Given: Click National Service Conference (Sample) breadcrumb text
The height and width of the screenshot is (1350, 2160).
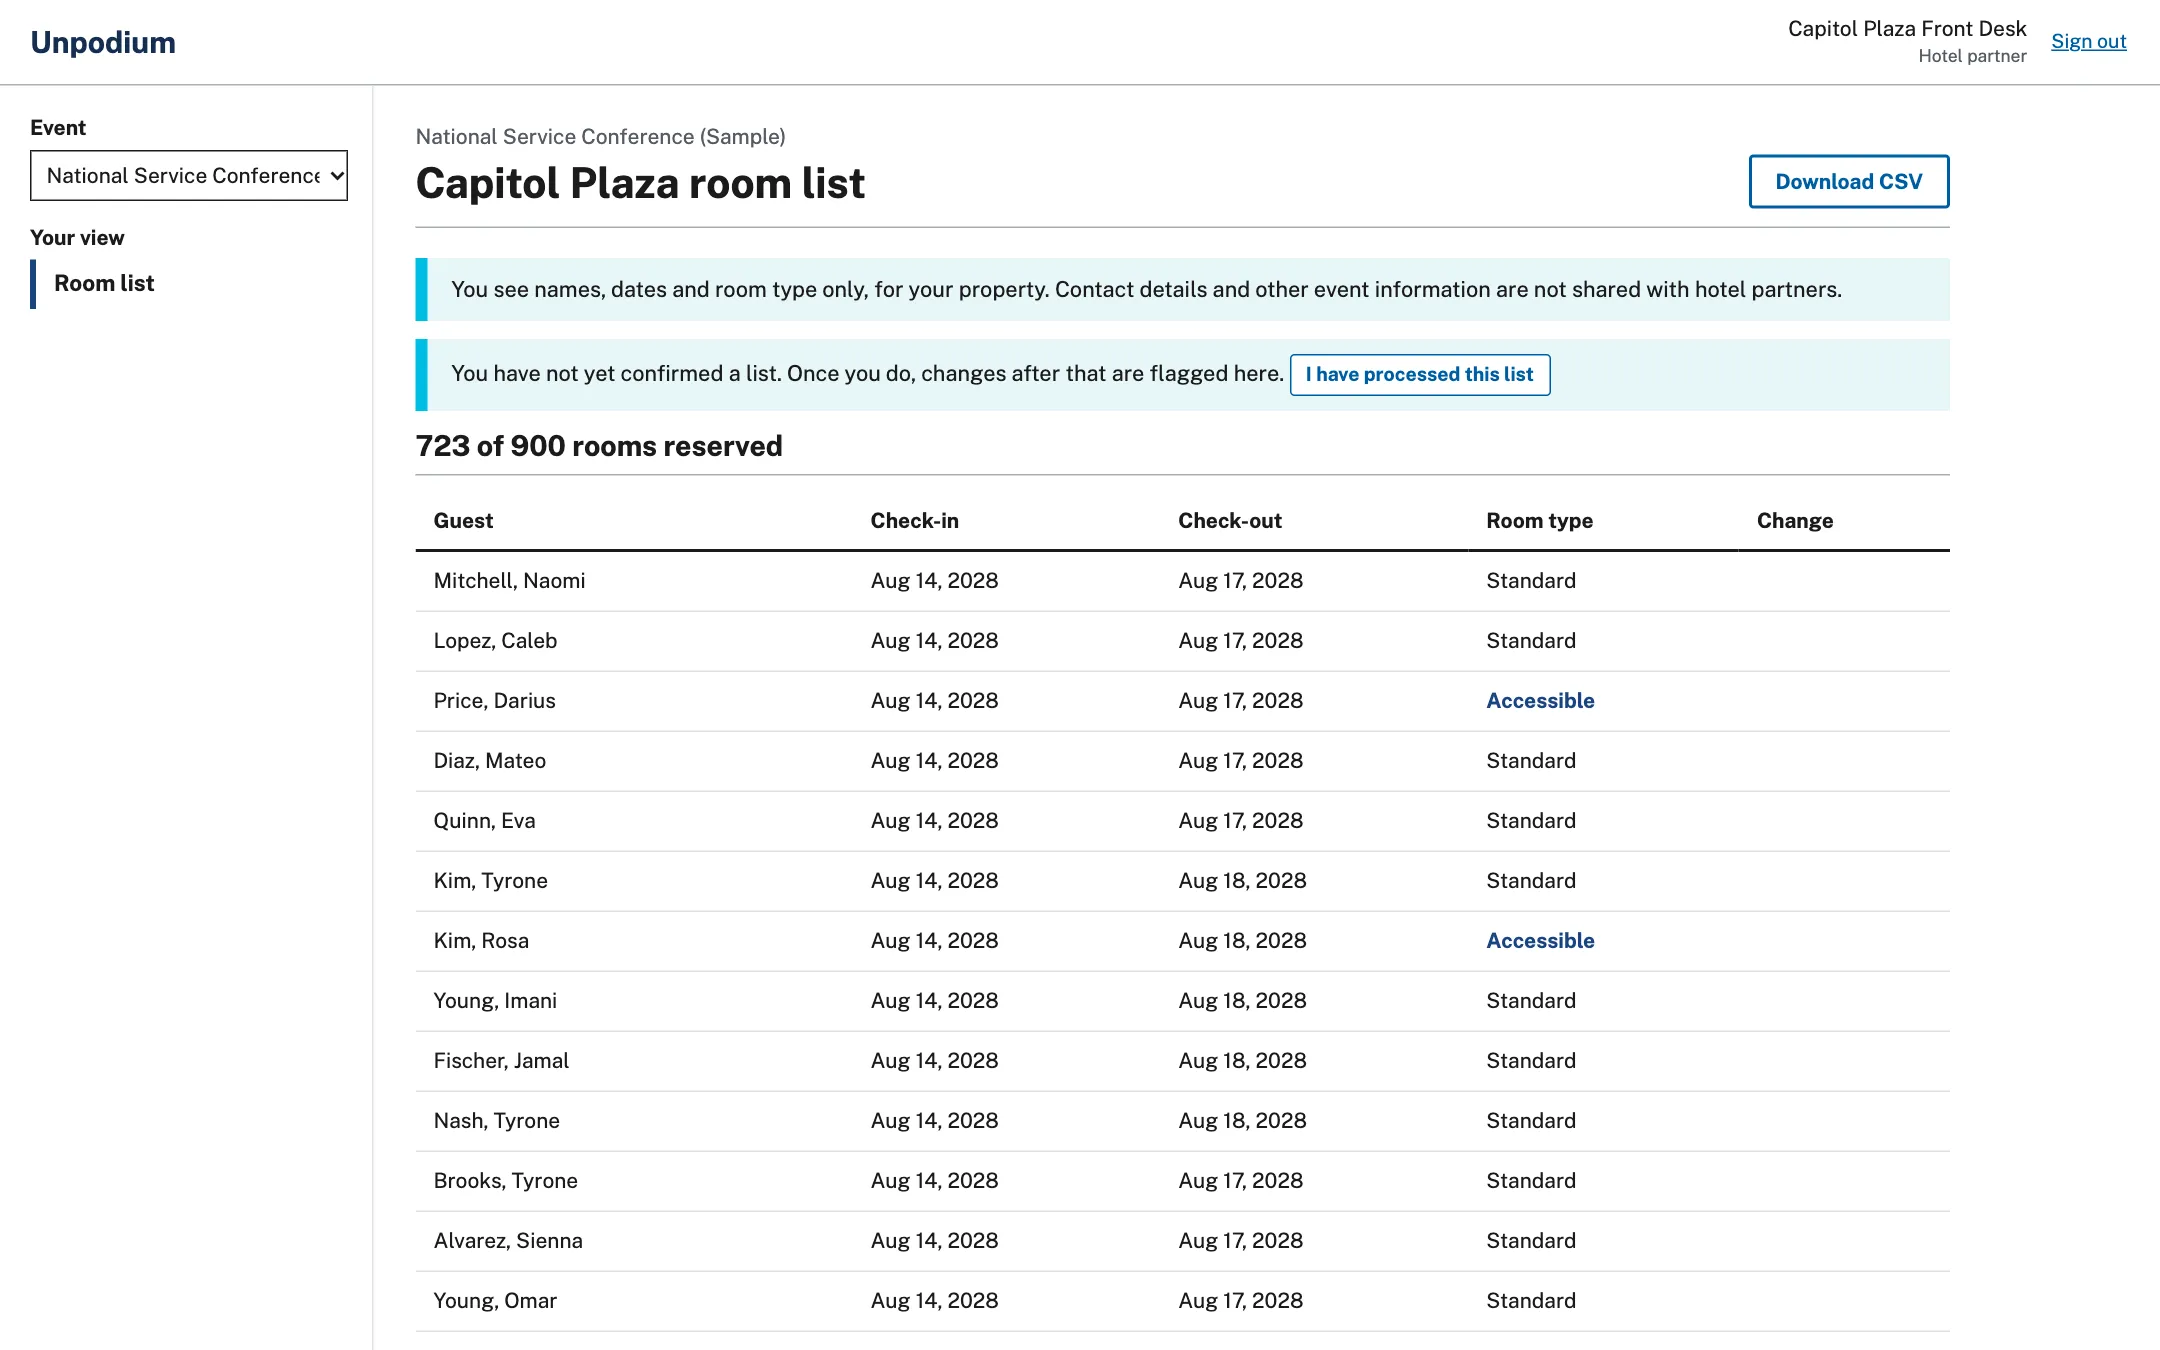Looking at the screenshot, I should click(x=601, y=137).
